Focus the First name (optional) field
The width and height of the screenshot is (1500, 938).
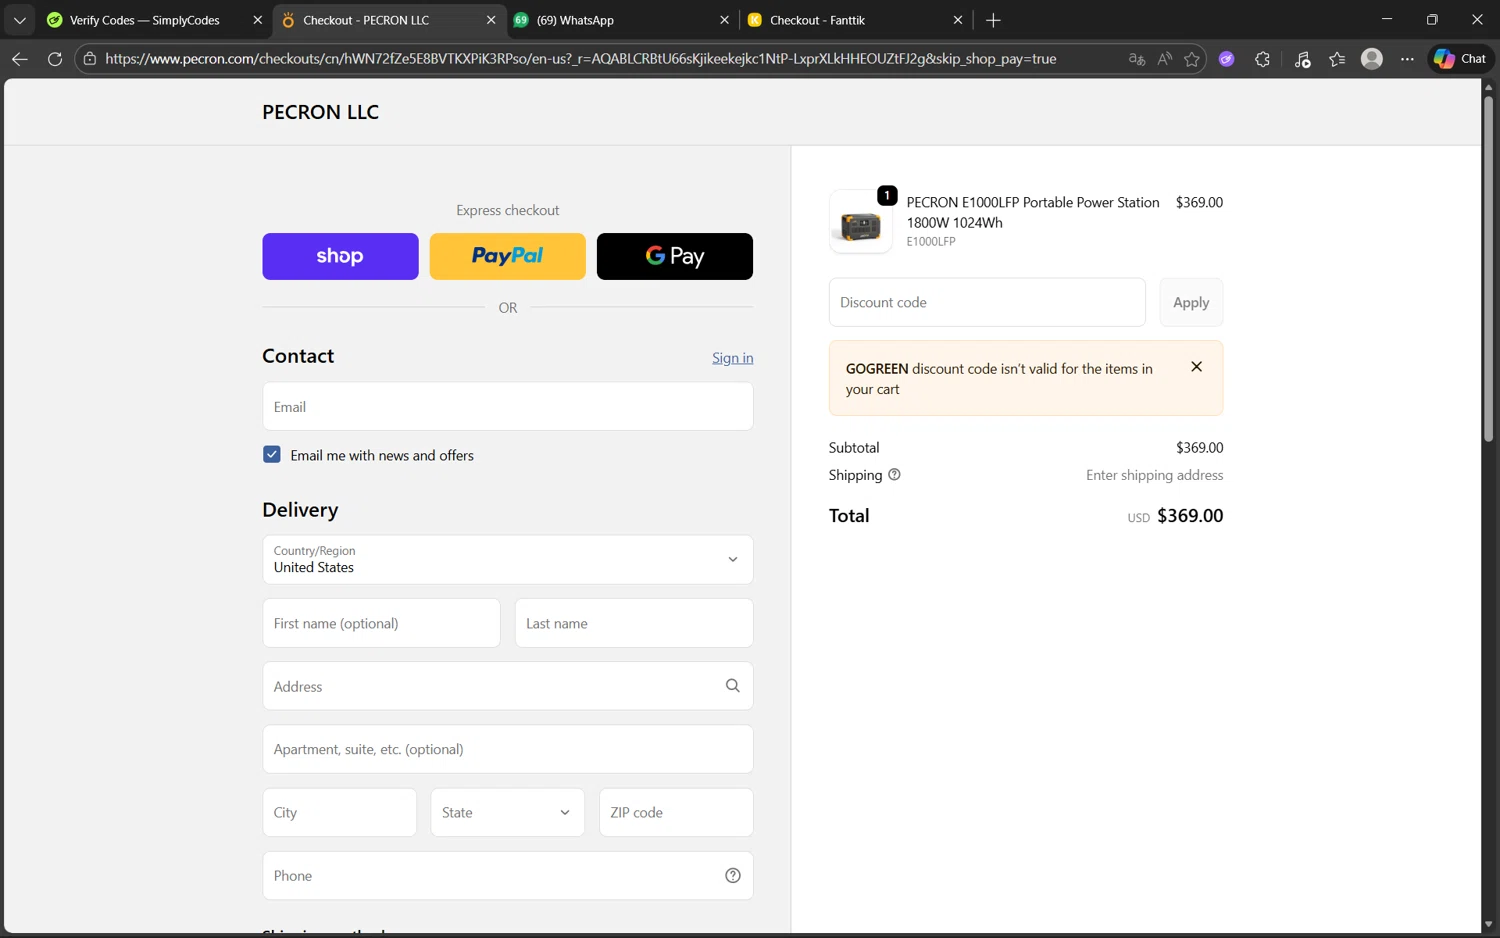tap(381, 623)
